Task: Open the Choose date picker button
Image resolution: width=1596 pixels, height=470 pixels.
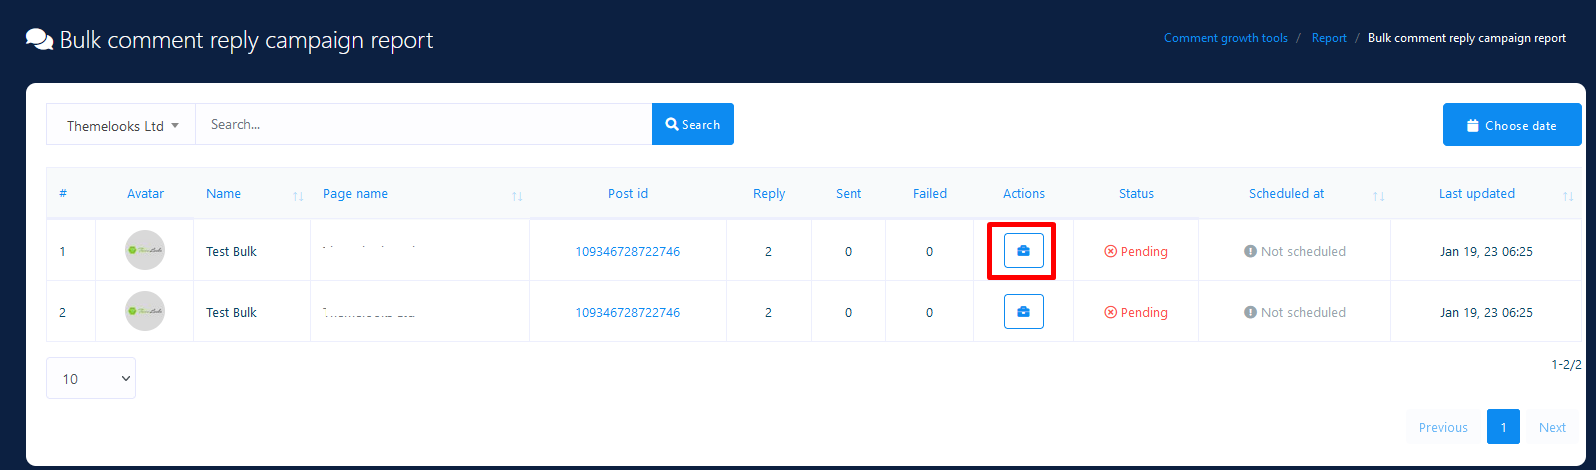Action: 1511,125
